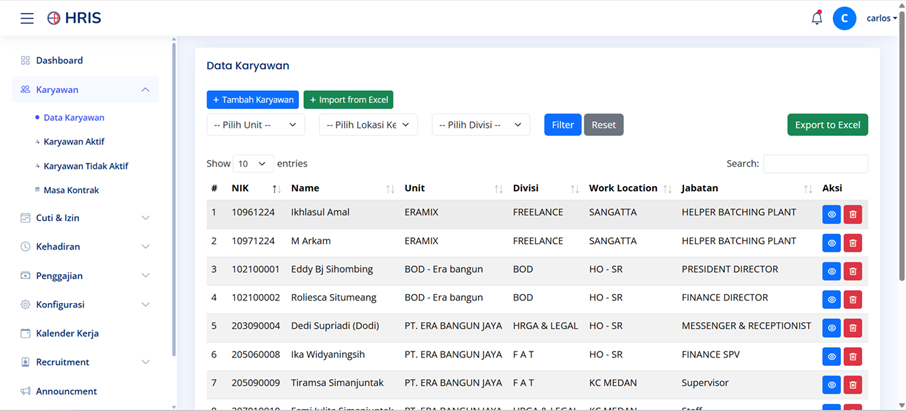This screenshot has height=411, width=906.
Task: Open the Pilih Divisi dropdown
Action: [481, 125]
